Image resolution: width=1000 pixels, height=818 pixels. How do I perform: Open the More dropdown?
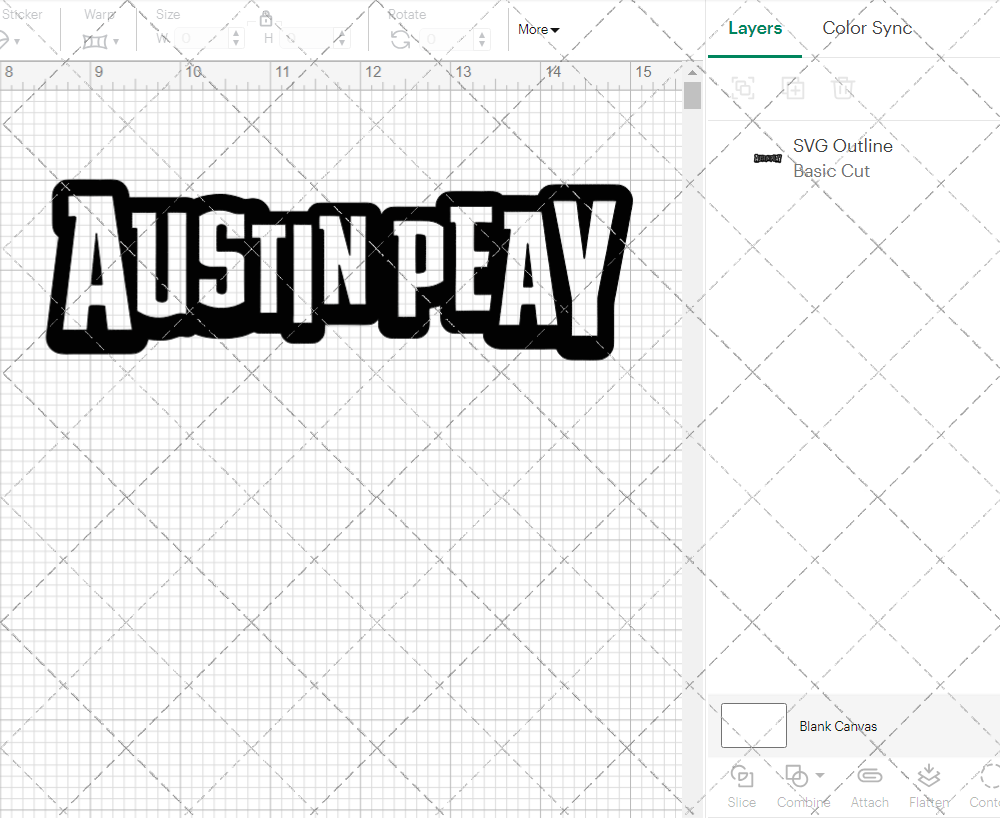537,30
